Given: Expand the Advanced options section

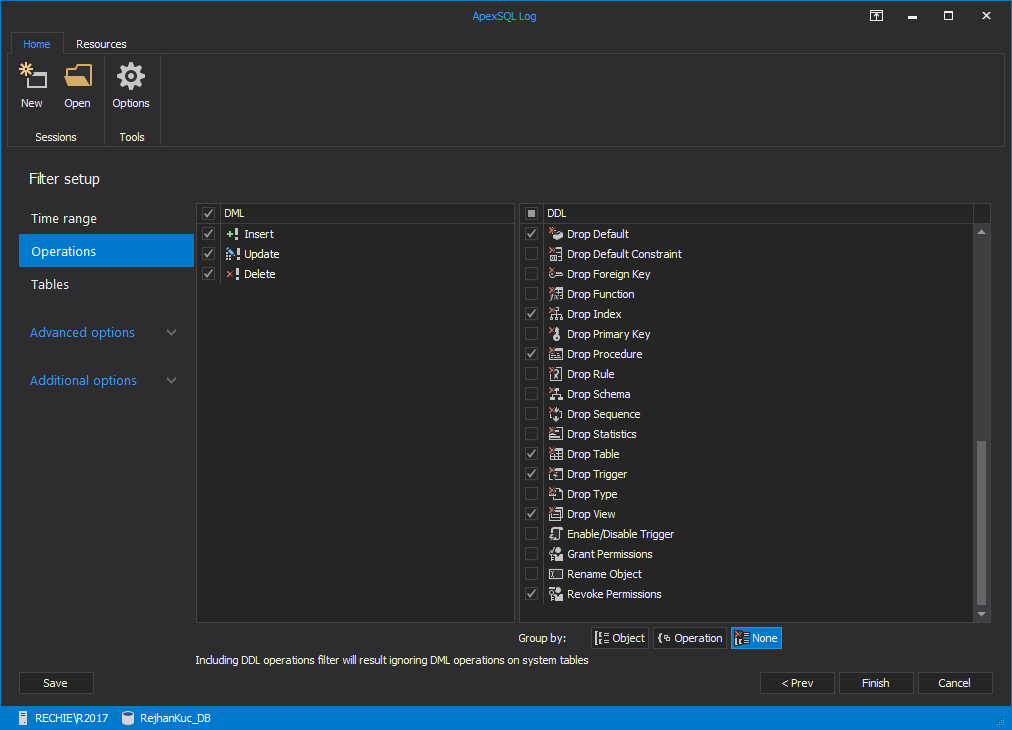Looking at the screenshot, I should (x=103, y=332).
